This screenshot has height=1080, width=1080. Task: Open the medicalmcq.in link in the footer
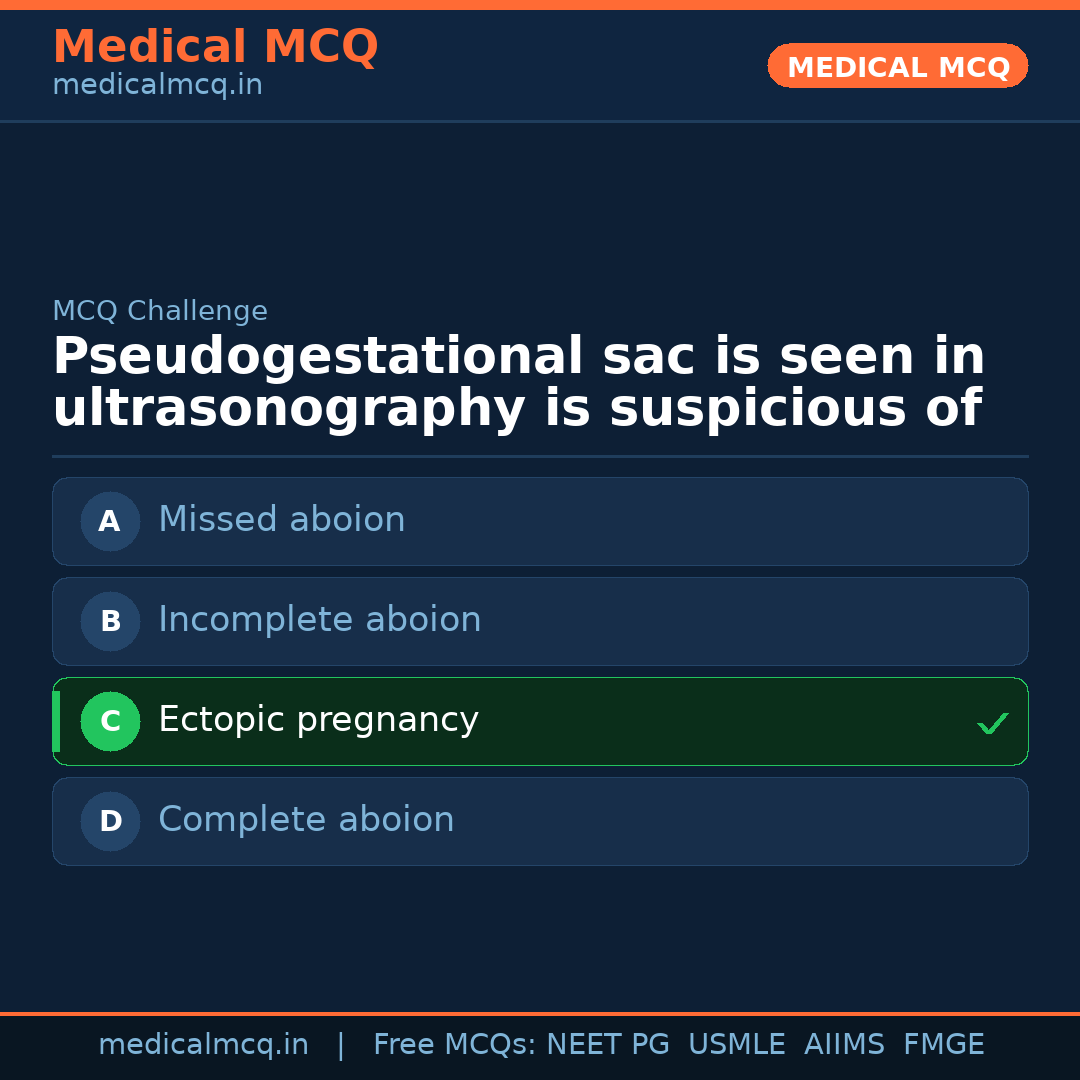click(x=203, y=1045)
